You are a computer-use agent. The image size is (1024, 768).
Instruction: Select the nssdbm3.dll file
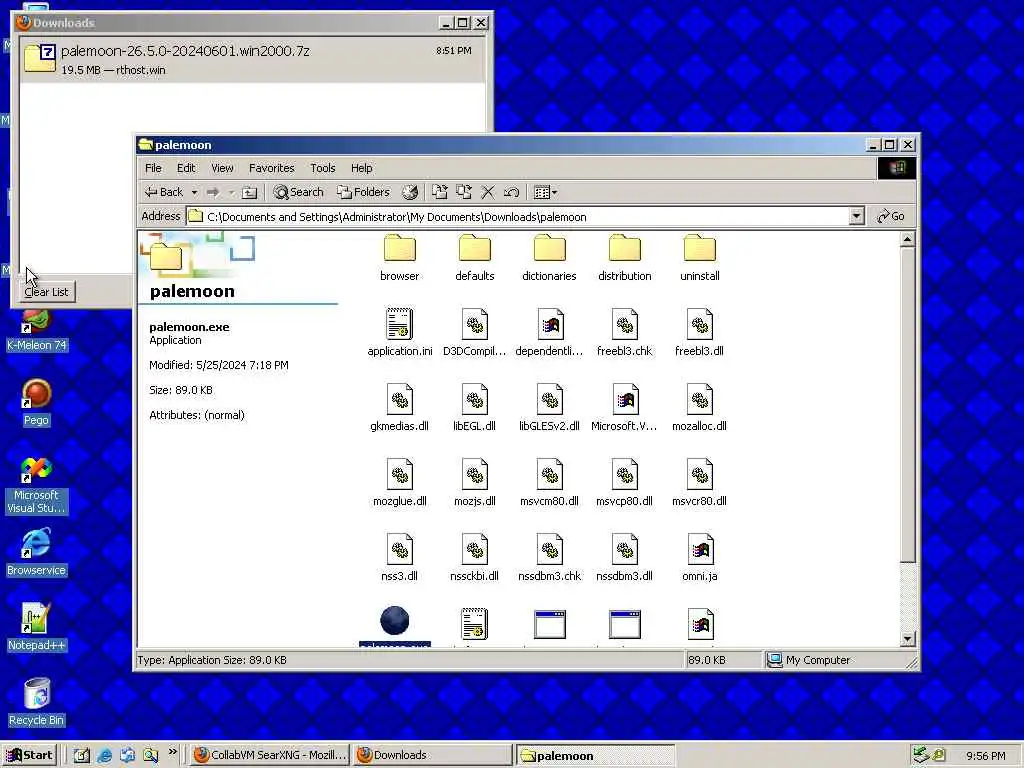[624, 558]
